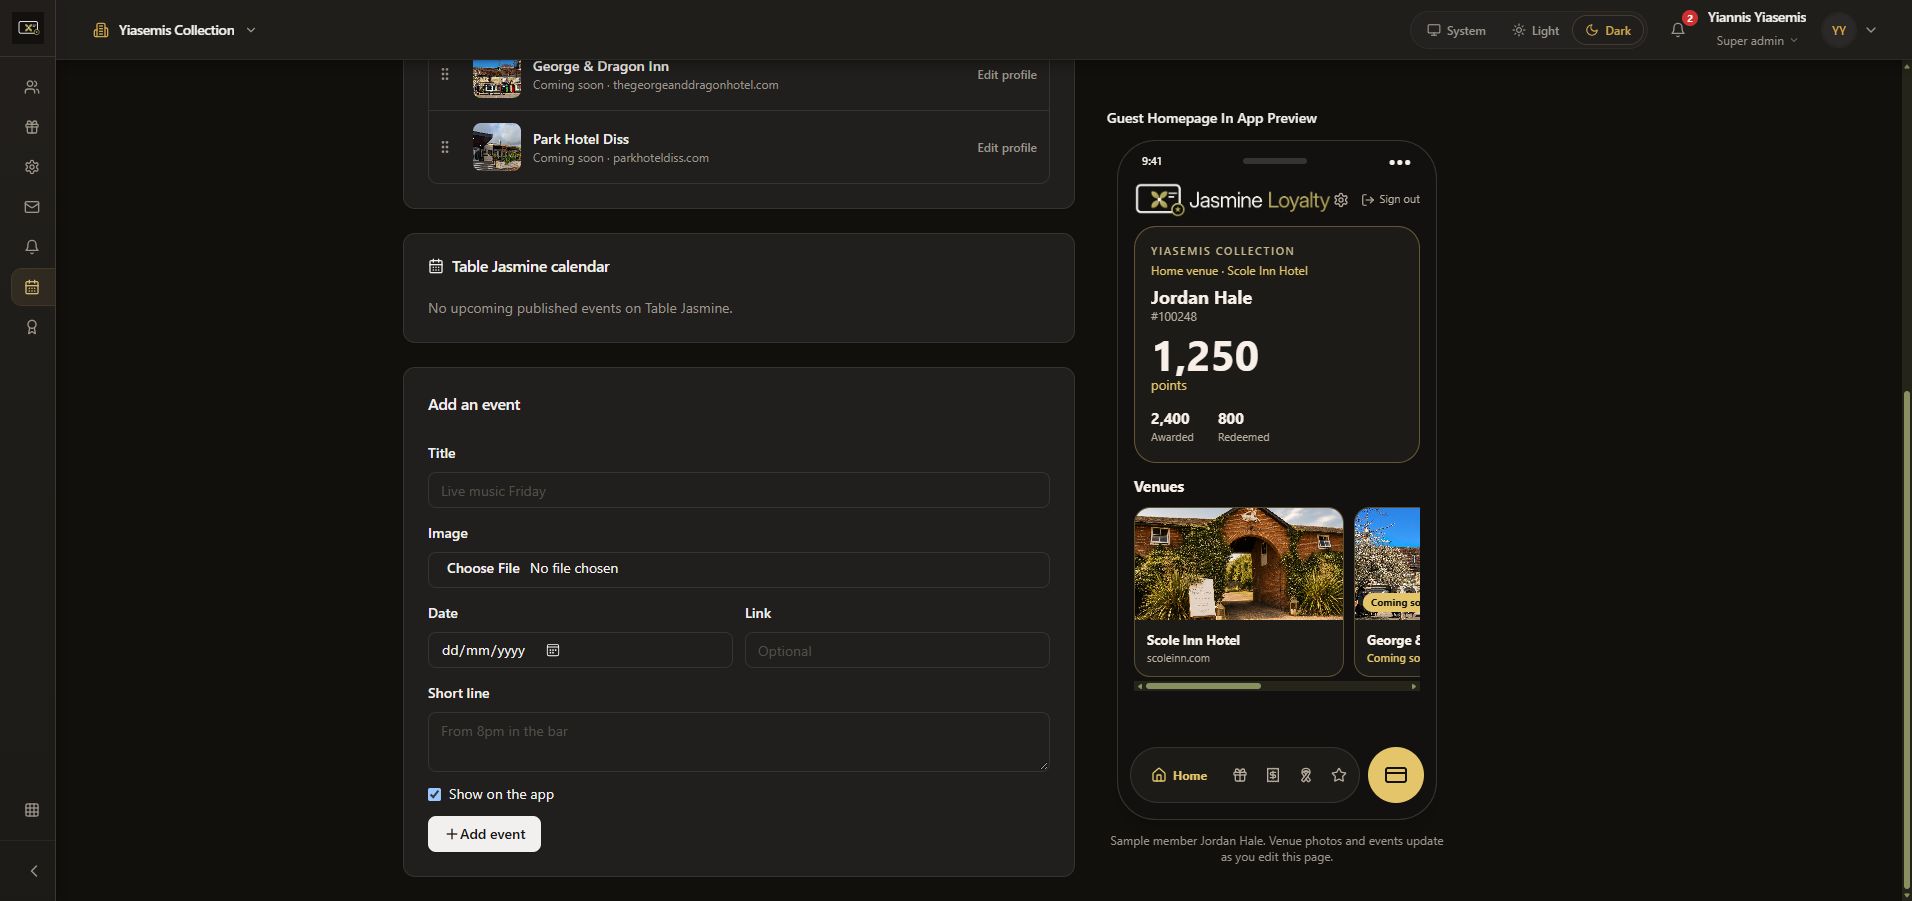The height and width of the screenshot is (901, 1912).
Task: Open the rewards gift sidebar icon
Action: pos(32,127)
